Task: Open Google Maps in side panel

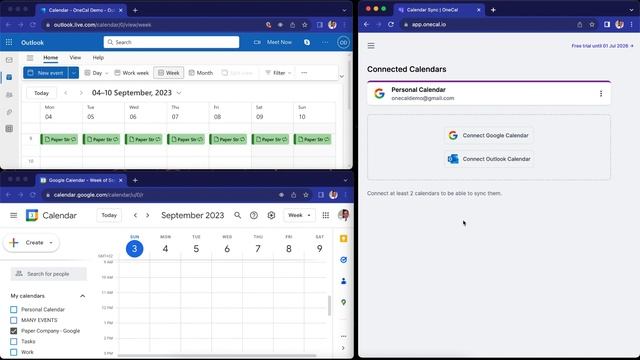Action: 343,302
